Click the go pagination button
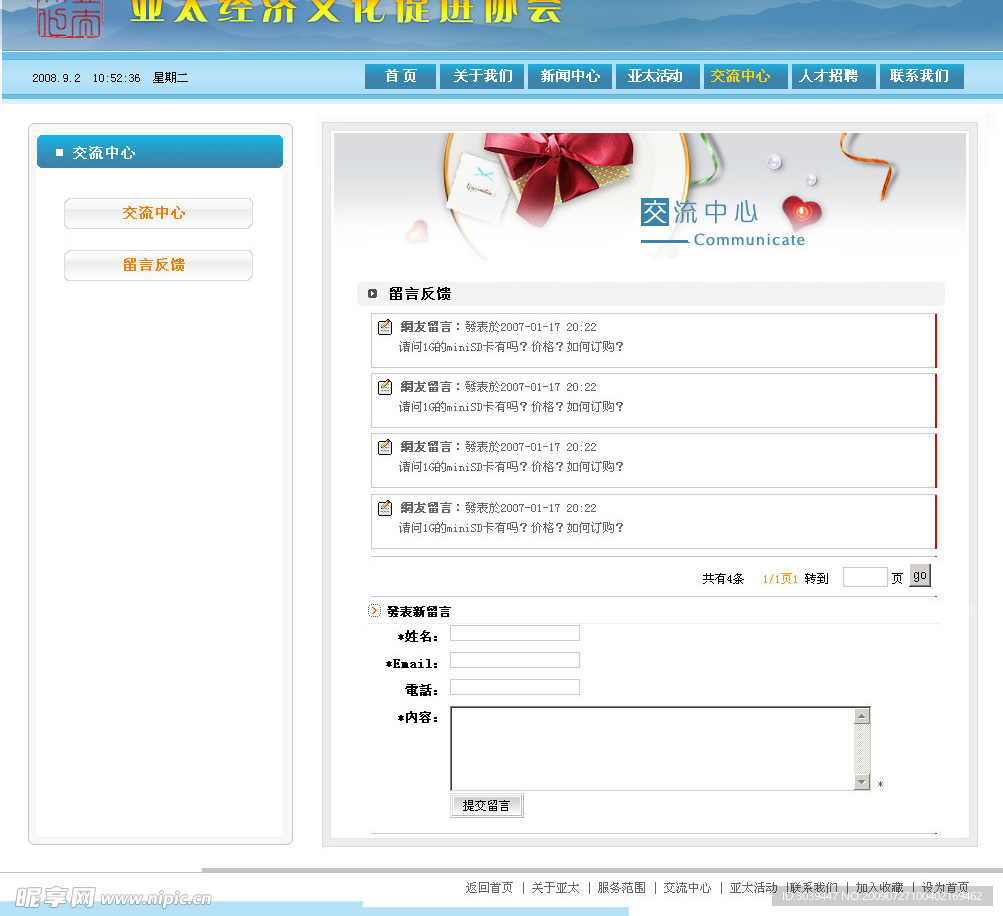1003x916 pixels. (x=920, y=576)
